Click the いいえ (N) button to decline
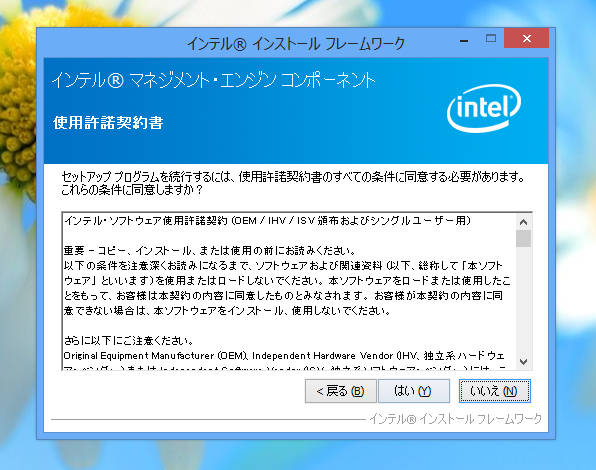 click(495, 391)
